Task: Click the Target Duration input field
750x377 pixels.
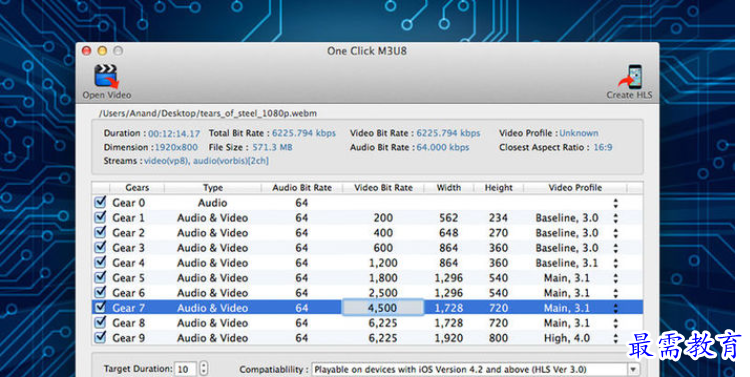Action: point(186,369)
